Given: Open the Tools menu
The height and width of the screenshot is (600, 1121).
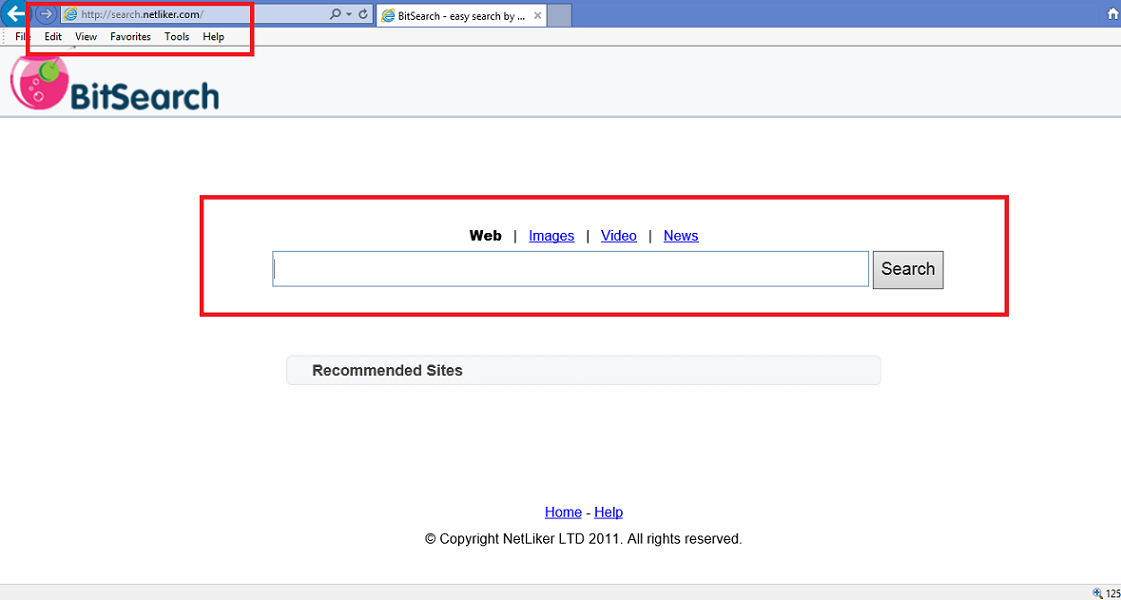Looking at the screenshot, I should click(177, 36).
